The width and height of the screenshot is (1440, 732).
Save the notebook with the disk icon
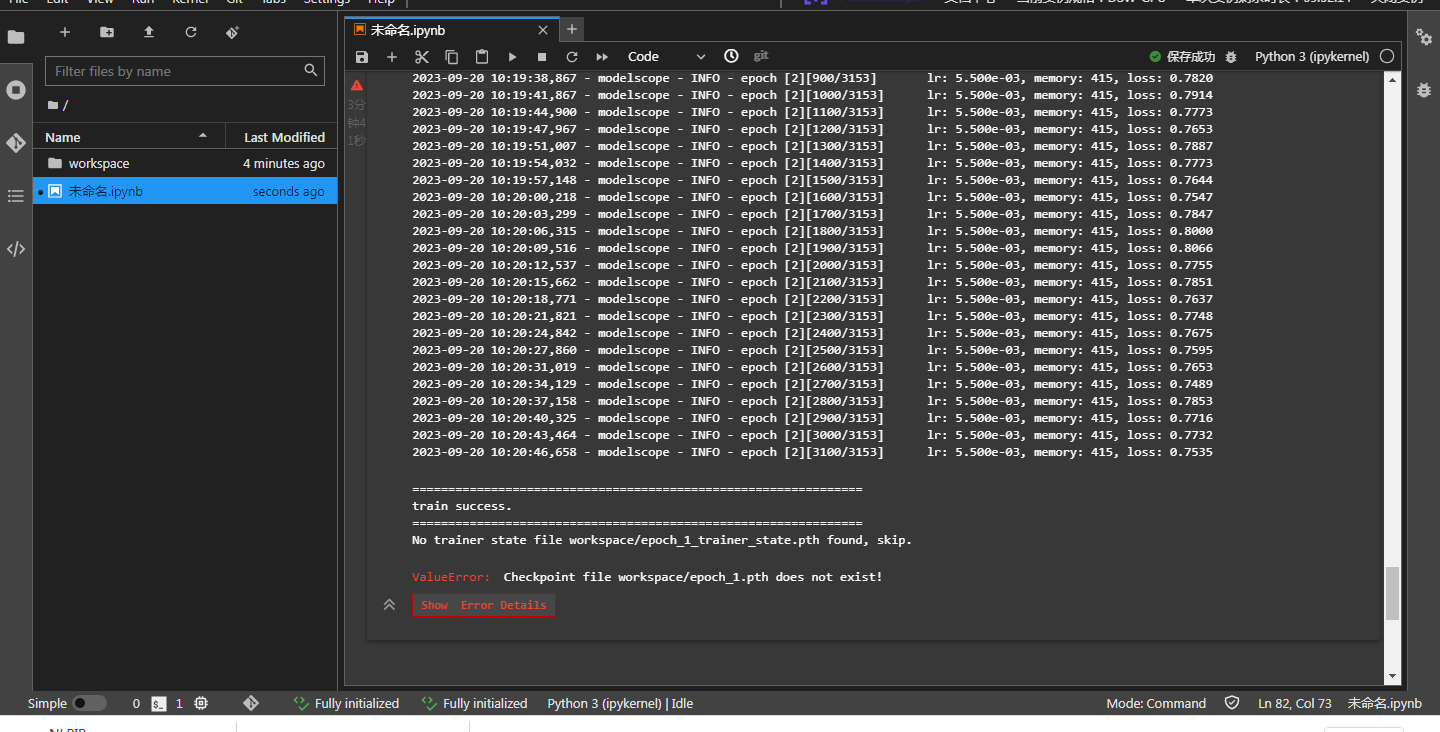(362, 57)
